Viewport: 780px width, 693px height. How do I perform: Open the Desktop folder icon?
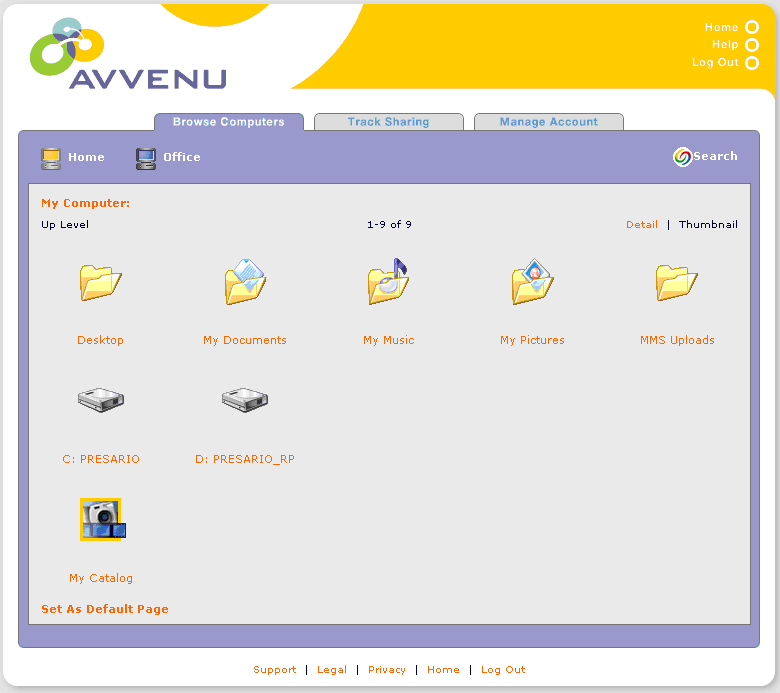pos(100,283)
